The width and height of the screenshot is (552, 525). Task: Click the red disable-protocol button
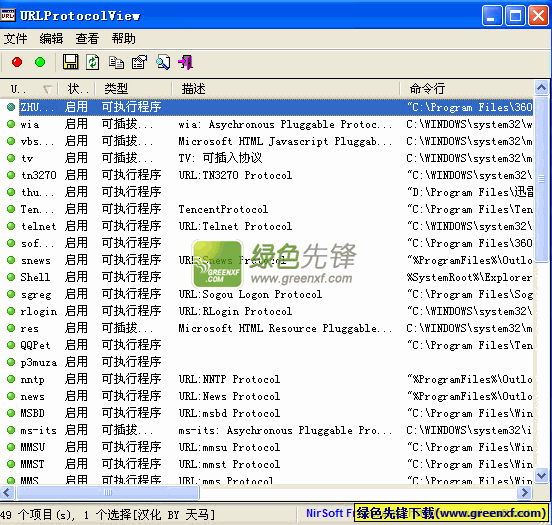click(17, 62)
